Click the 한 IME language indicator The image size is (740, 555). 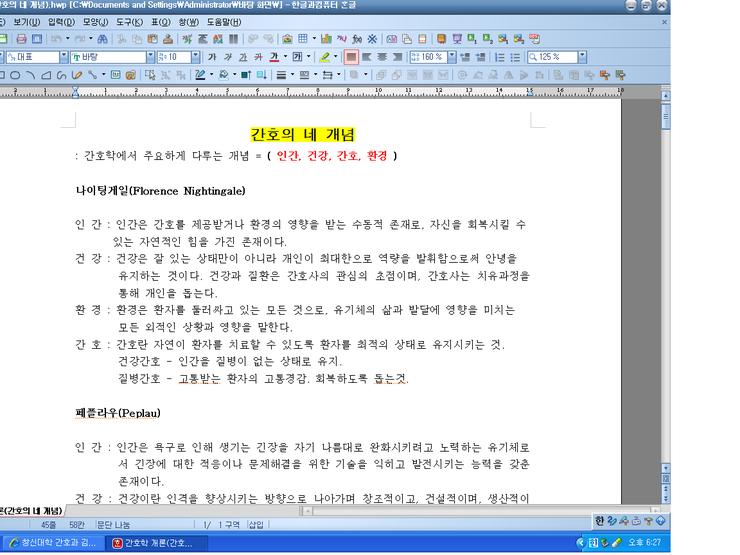[599, 521]
